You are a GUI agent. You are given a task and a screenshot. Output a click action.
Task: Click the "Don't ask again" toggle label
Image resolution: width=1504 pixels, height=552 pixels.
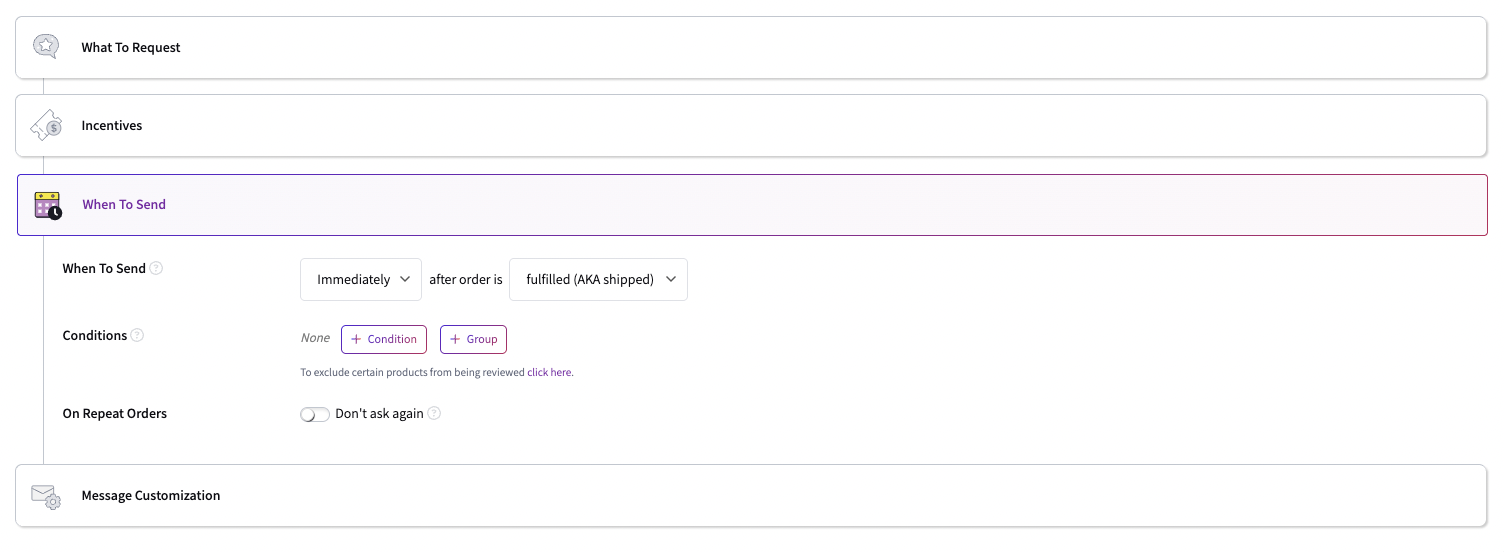click(x=379, y=414)
